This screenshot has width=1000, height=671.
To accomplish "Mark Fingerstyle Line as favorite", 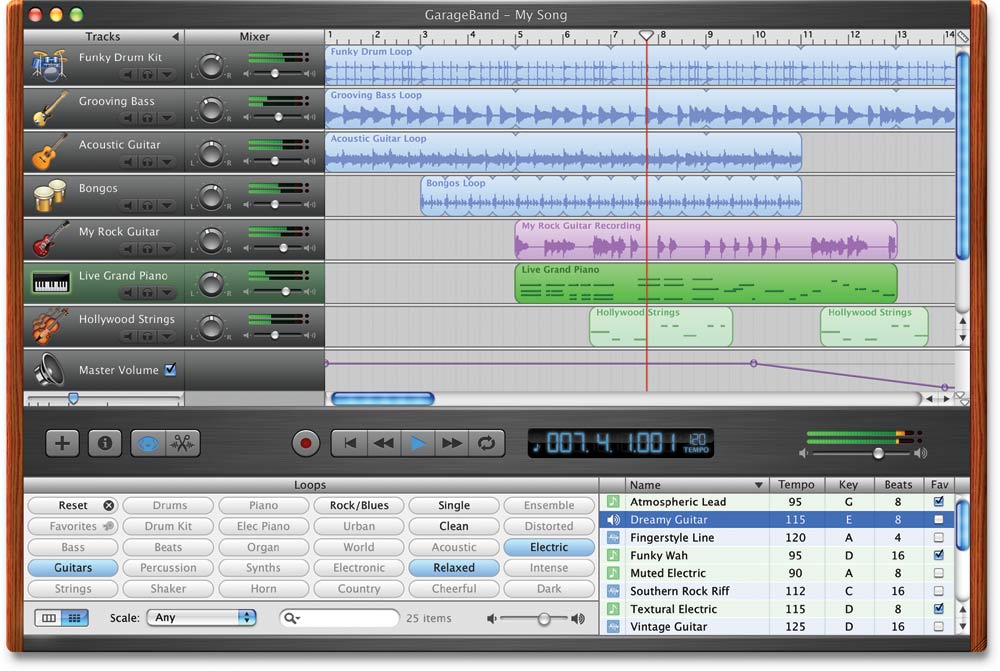I will [x=939, y=537].
